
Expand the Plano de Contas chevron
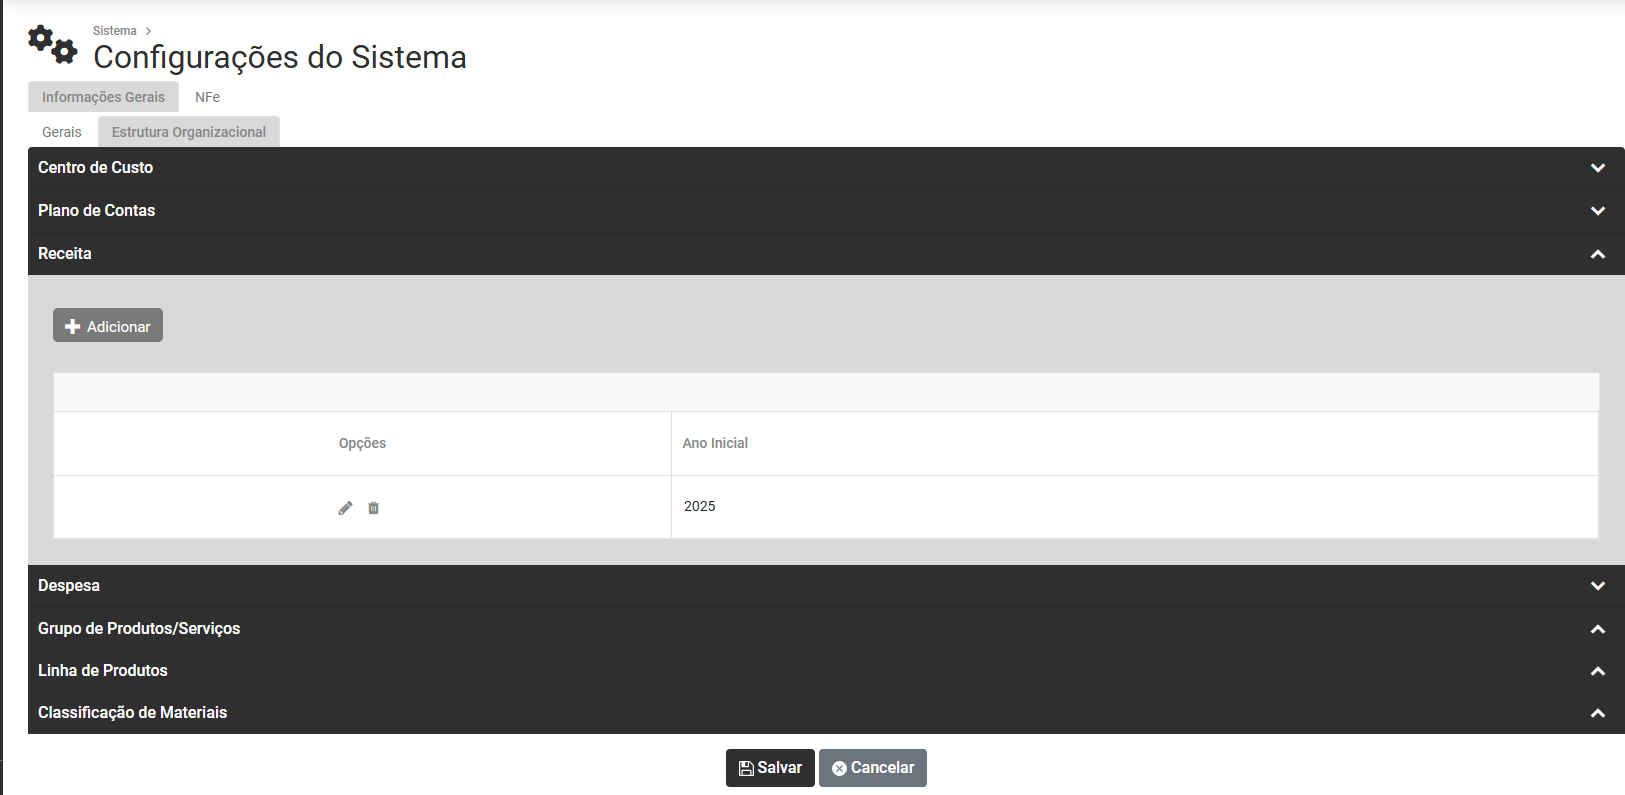1597,211
